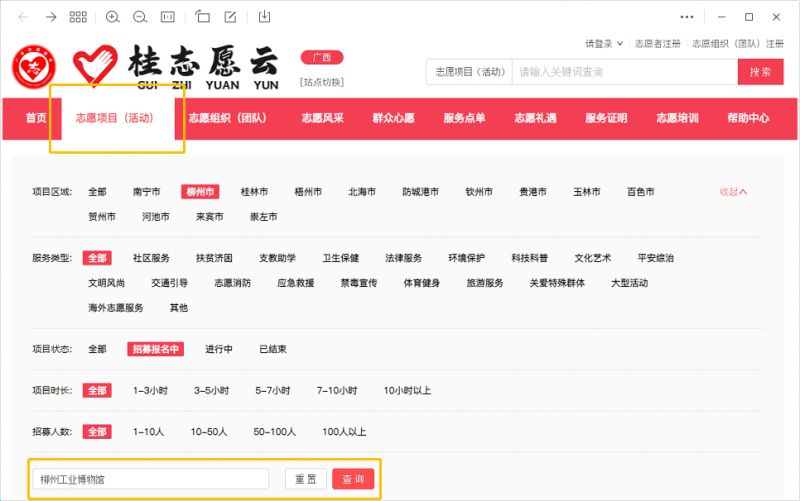Click the [站点切换] link
The image size is (800, 501).
click(322, 82)
